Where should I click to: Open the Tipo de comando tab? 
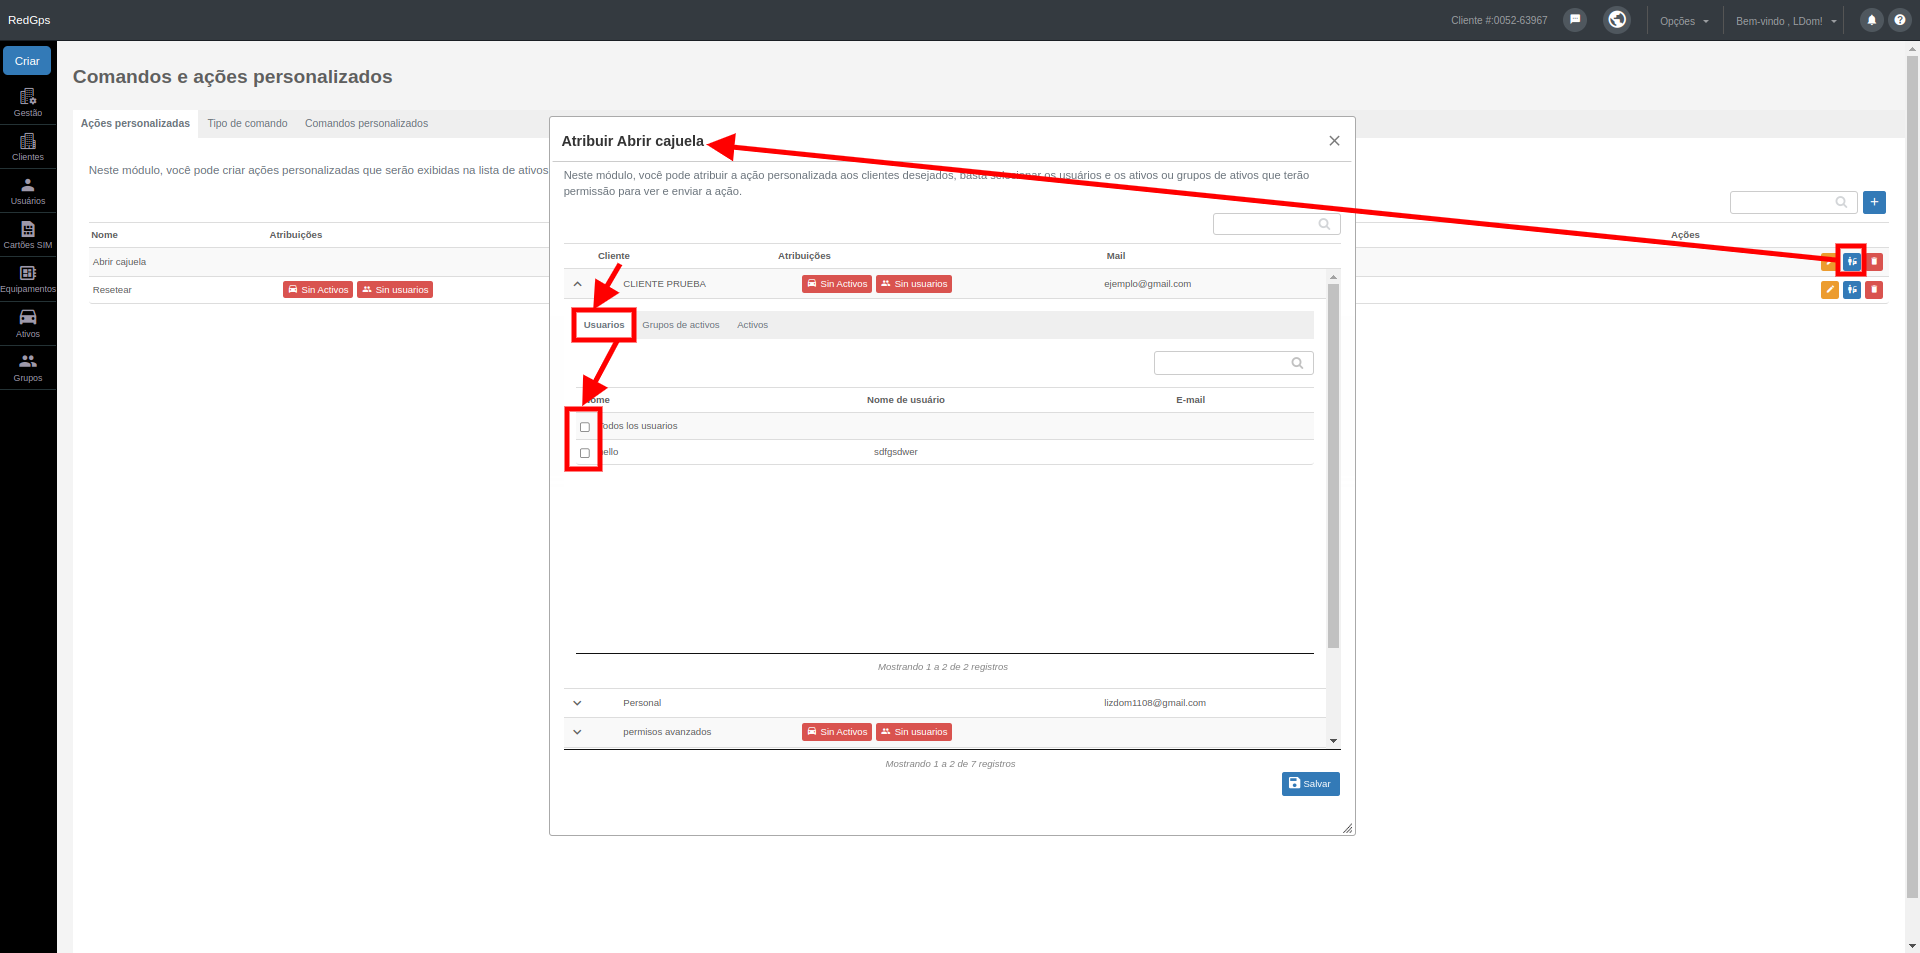247,124
